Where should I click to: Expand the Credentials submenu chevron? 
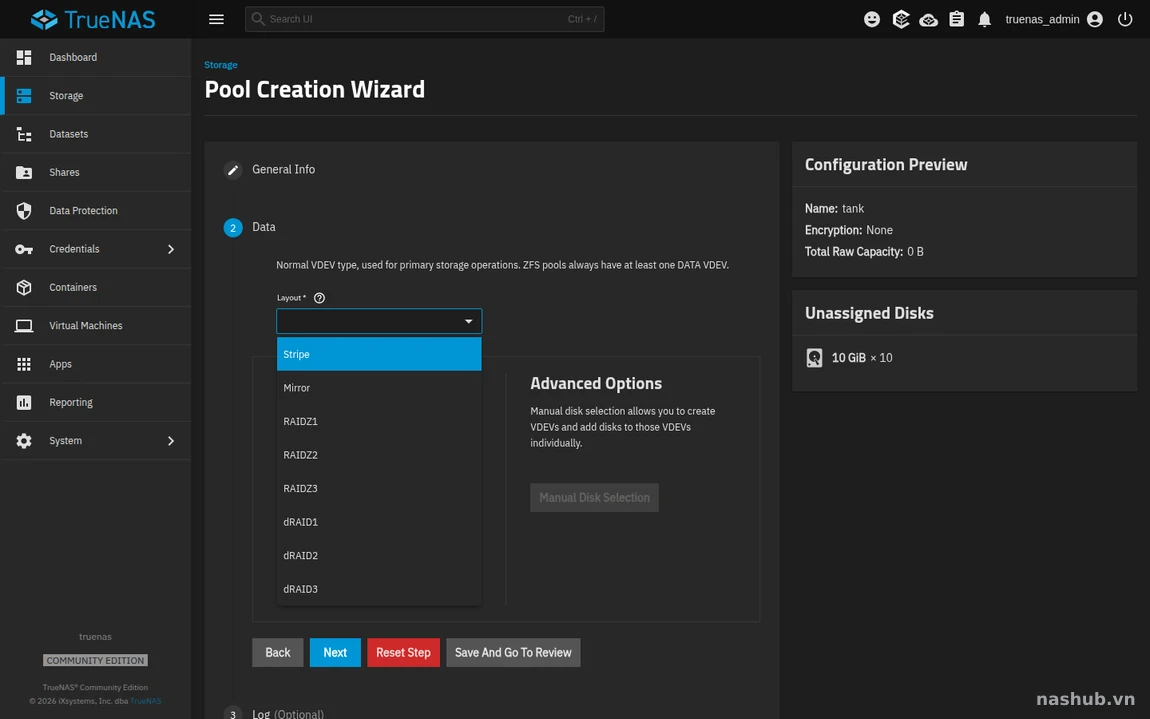[171, 249]
